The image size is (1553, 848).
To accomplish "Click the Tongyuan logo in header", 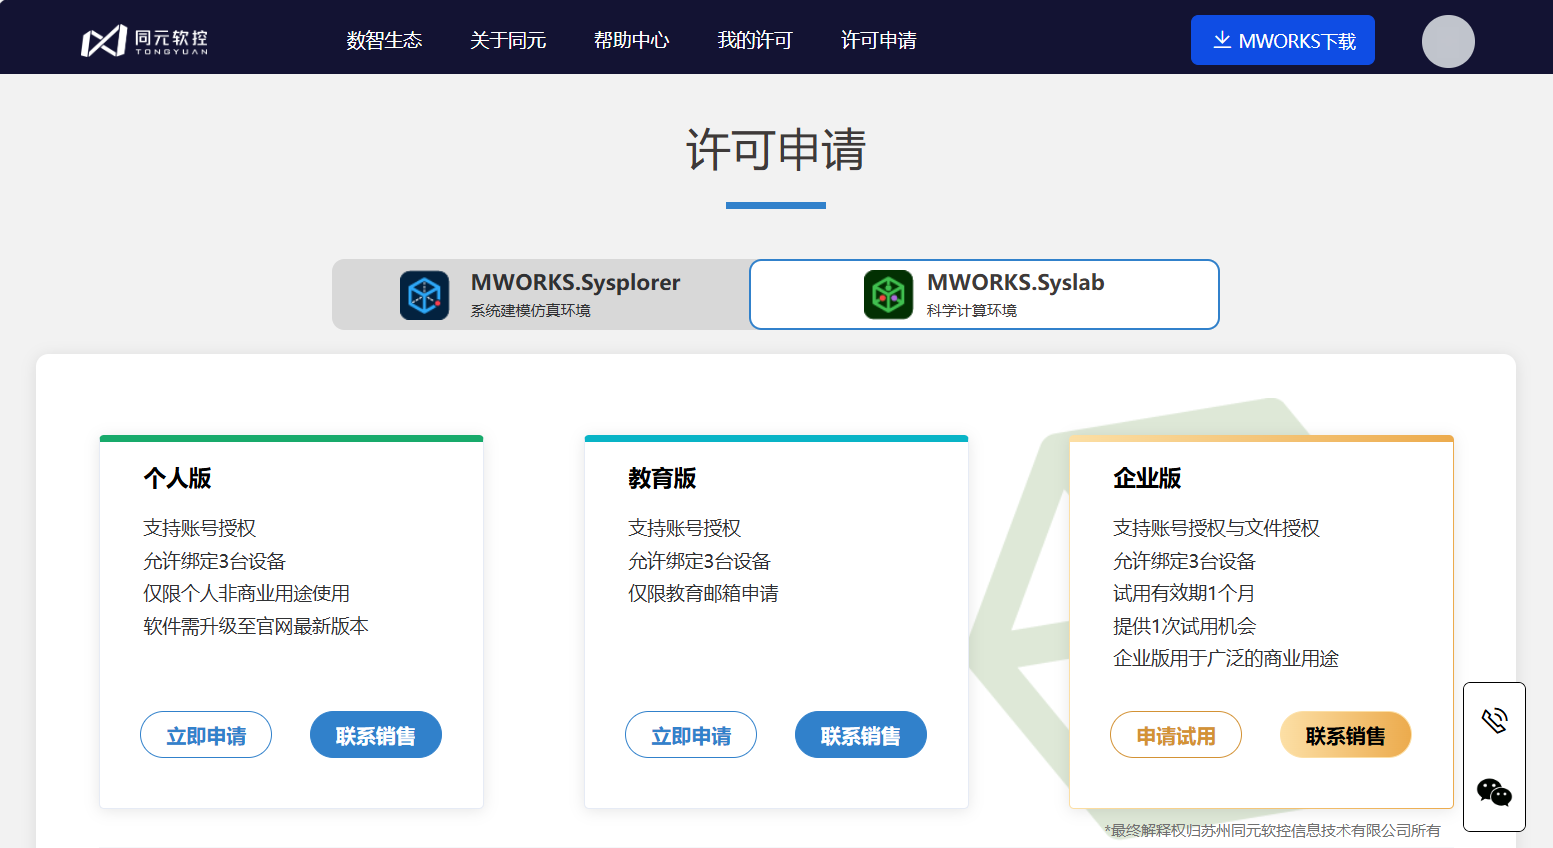I will [x=144, y=40].
